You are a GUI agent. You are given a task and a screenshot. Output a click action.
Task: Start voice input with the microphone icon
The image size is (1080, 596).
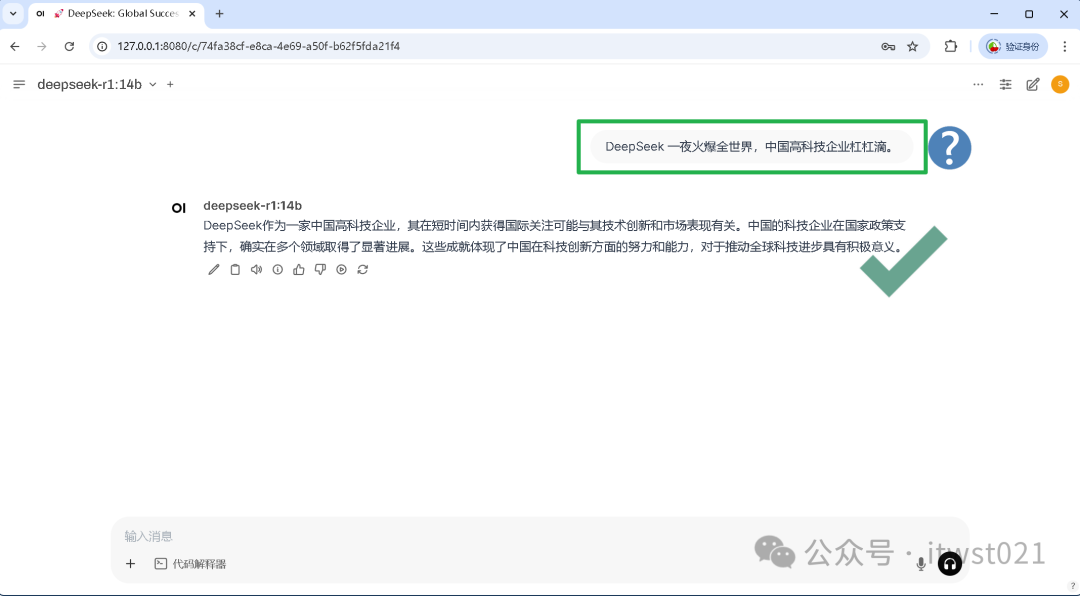[921, 564]
